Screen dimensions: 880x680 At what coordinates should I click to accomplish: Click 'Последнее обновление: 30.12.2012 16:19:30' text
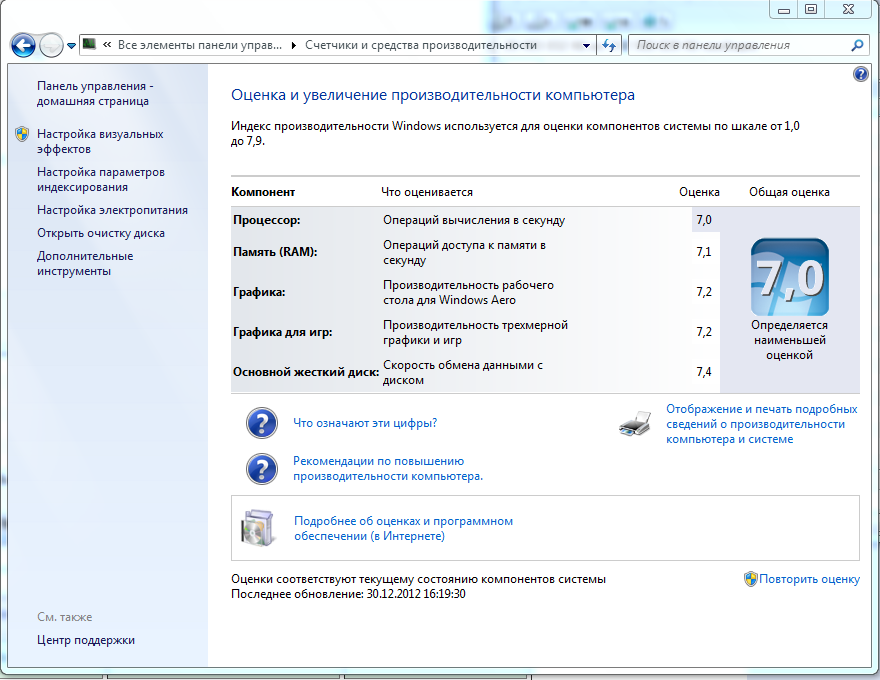tap(348, 594)
